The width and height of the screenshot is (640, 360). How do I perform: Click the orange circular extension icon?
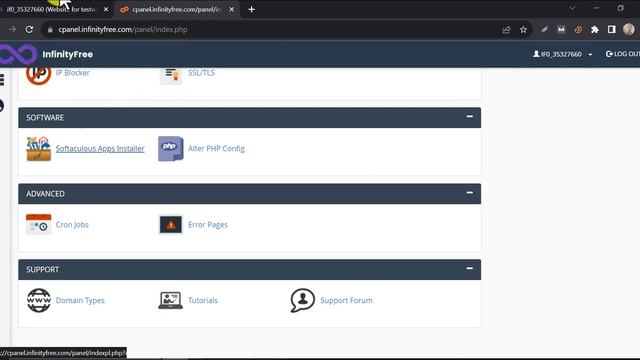[578, 29]
